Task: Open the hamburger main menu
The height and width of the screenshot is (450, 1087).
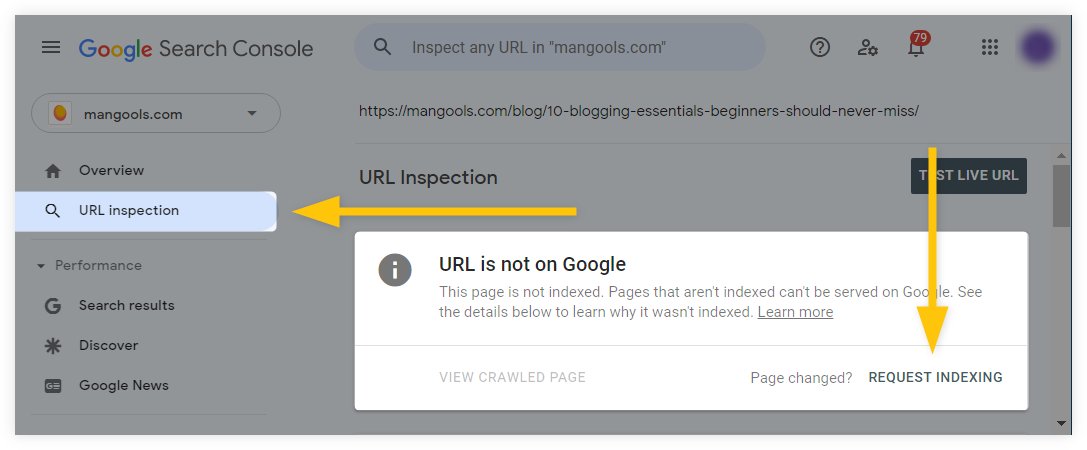Action: (x=51, y=47)
